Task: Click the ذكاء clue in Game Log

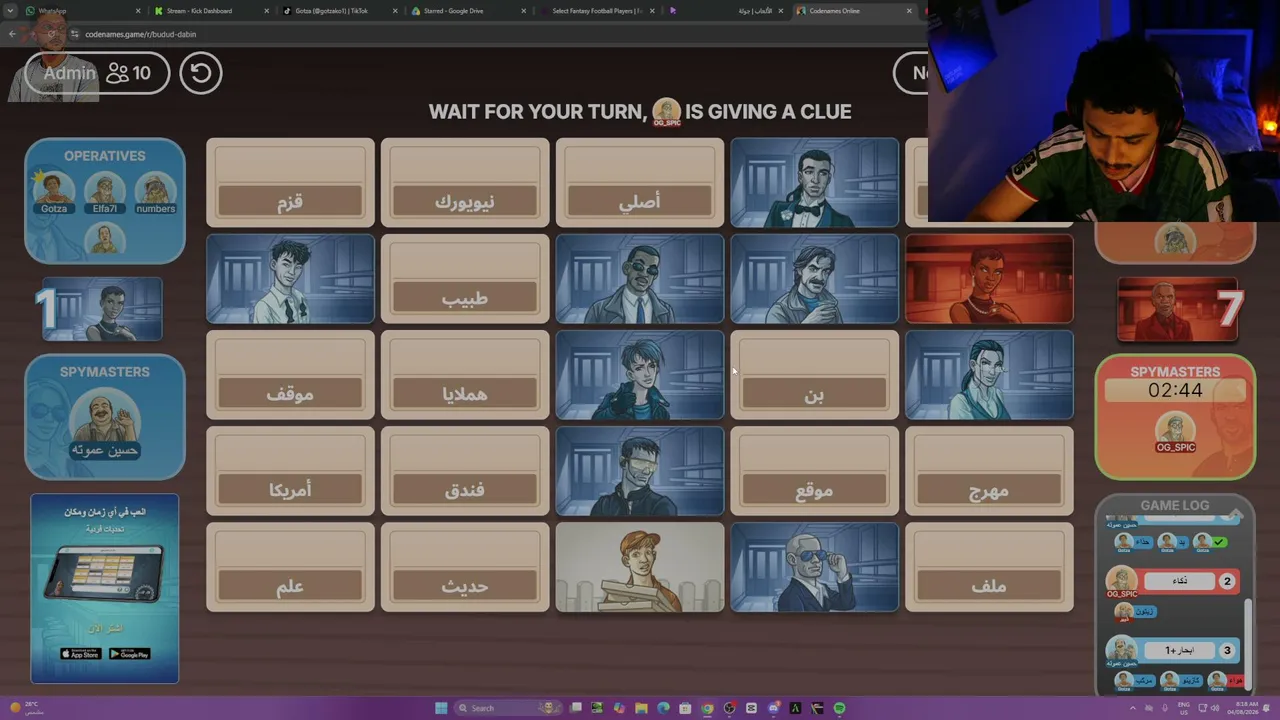Action: [x=1180, y=581]
